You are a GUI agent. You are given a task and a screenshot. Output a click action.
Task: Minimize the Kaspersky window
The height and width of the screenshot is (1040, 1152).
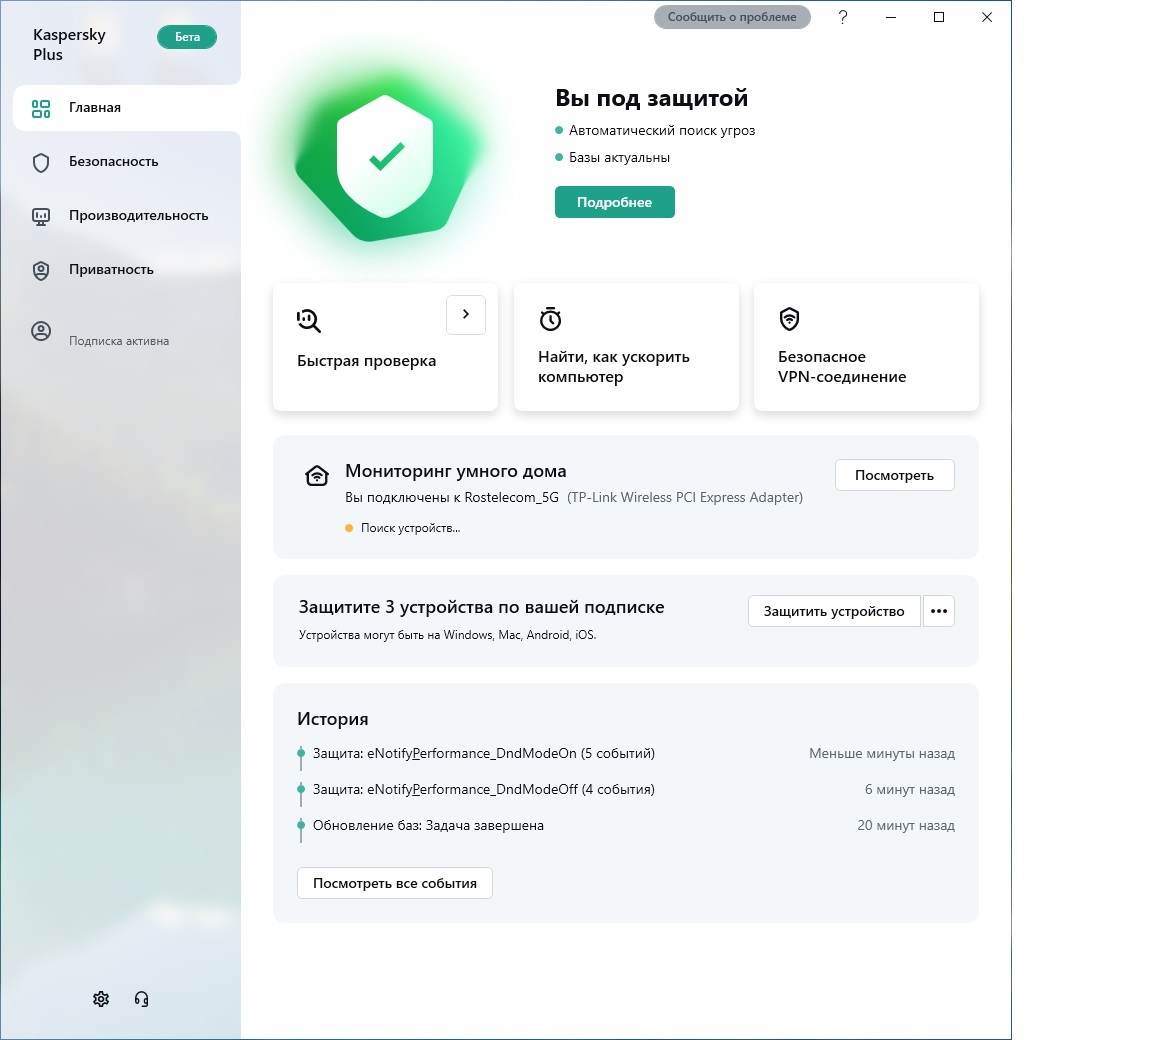(890, 17)
